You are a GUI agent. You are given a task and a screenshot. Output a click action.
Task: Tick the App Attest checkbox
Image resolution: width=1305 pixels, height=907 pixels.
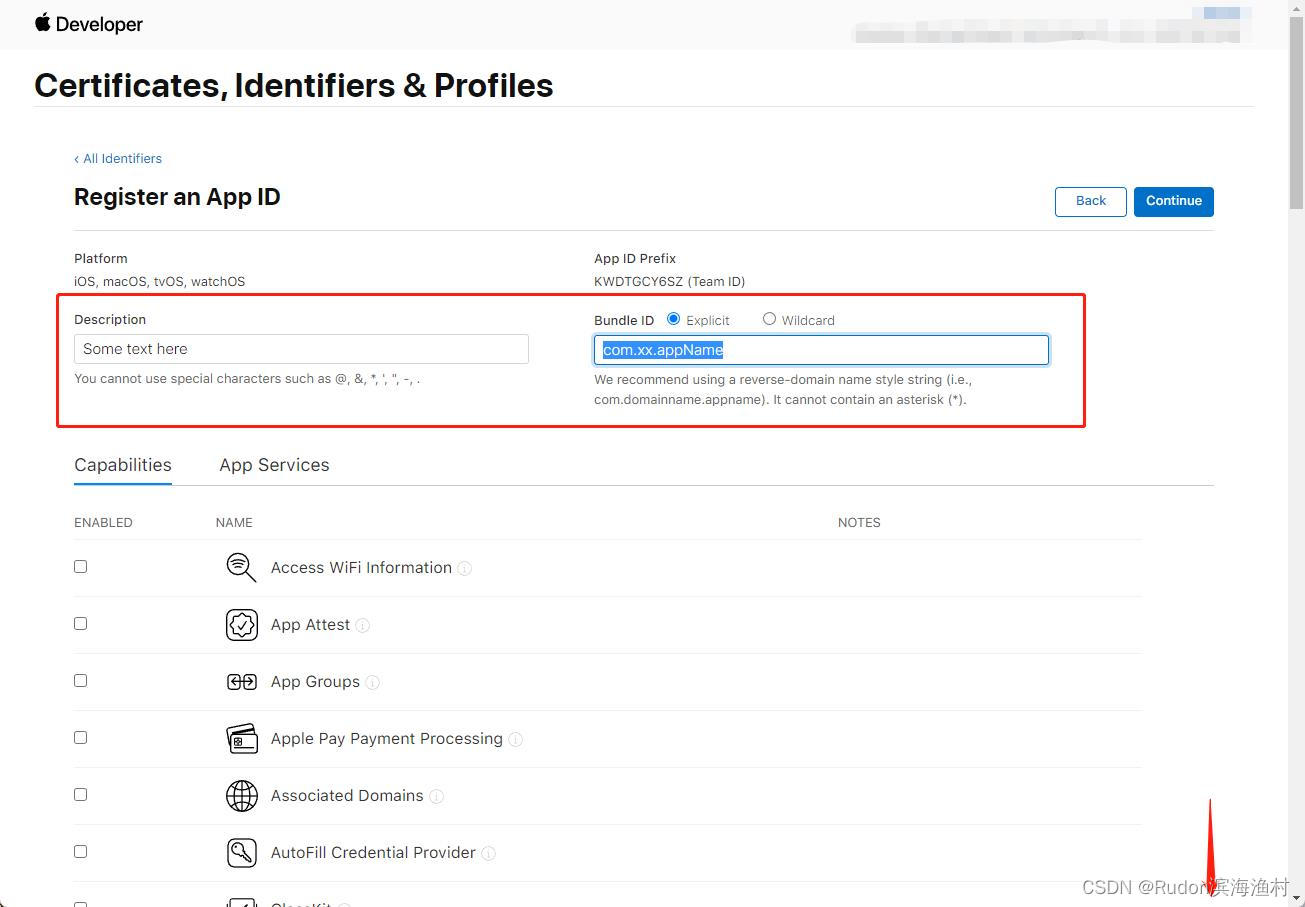pos(81,623)
